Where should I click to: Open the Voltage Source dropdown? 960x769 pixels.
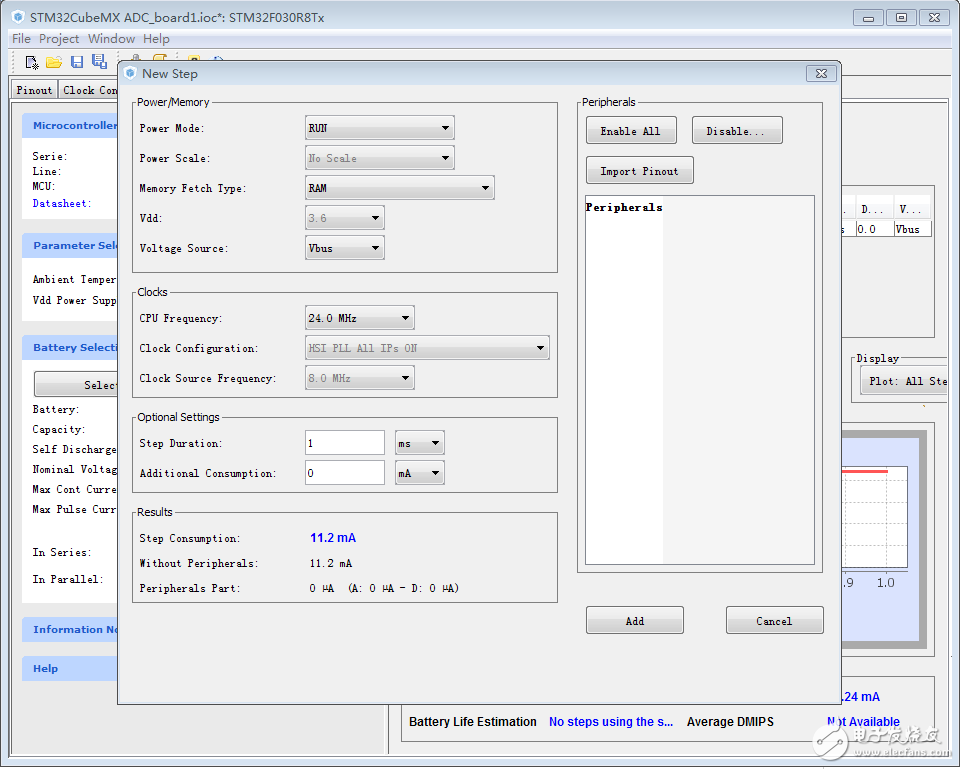click(344, 248)
